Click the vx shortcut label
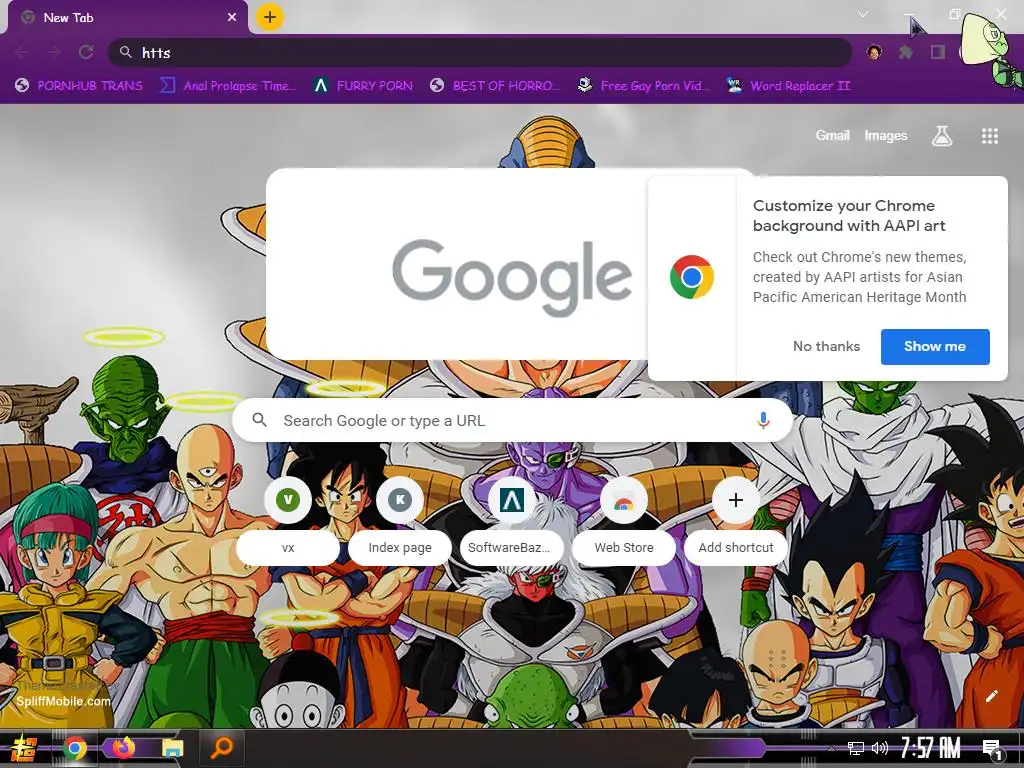The image size is (1024, 768). [288, 547]
